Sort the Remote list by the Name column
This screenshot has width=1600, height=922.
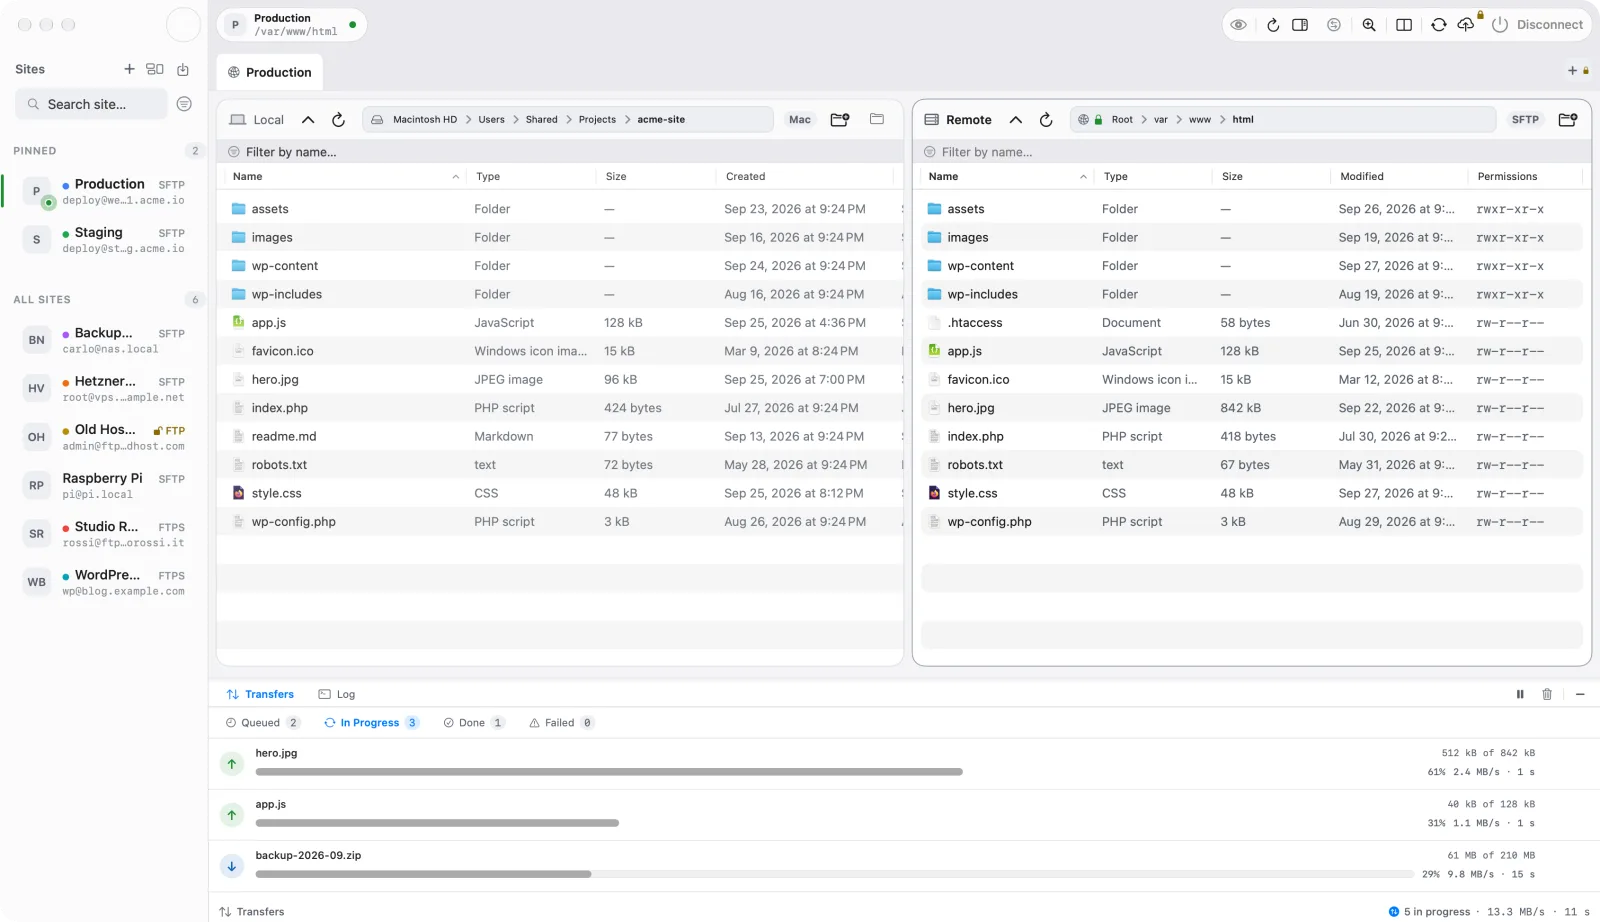pos(1007,177)
